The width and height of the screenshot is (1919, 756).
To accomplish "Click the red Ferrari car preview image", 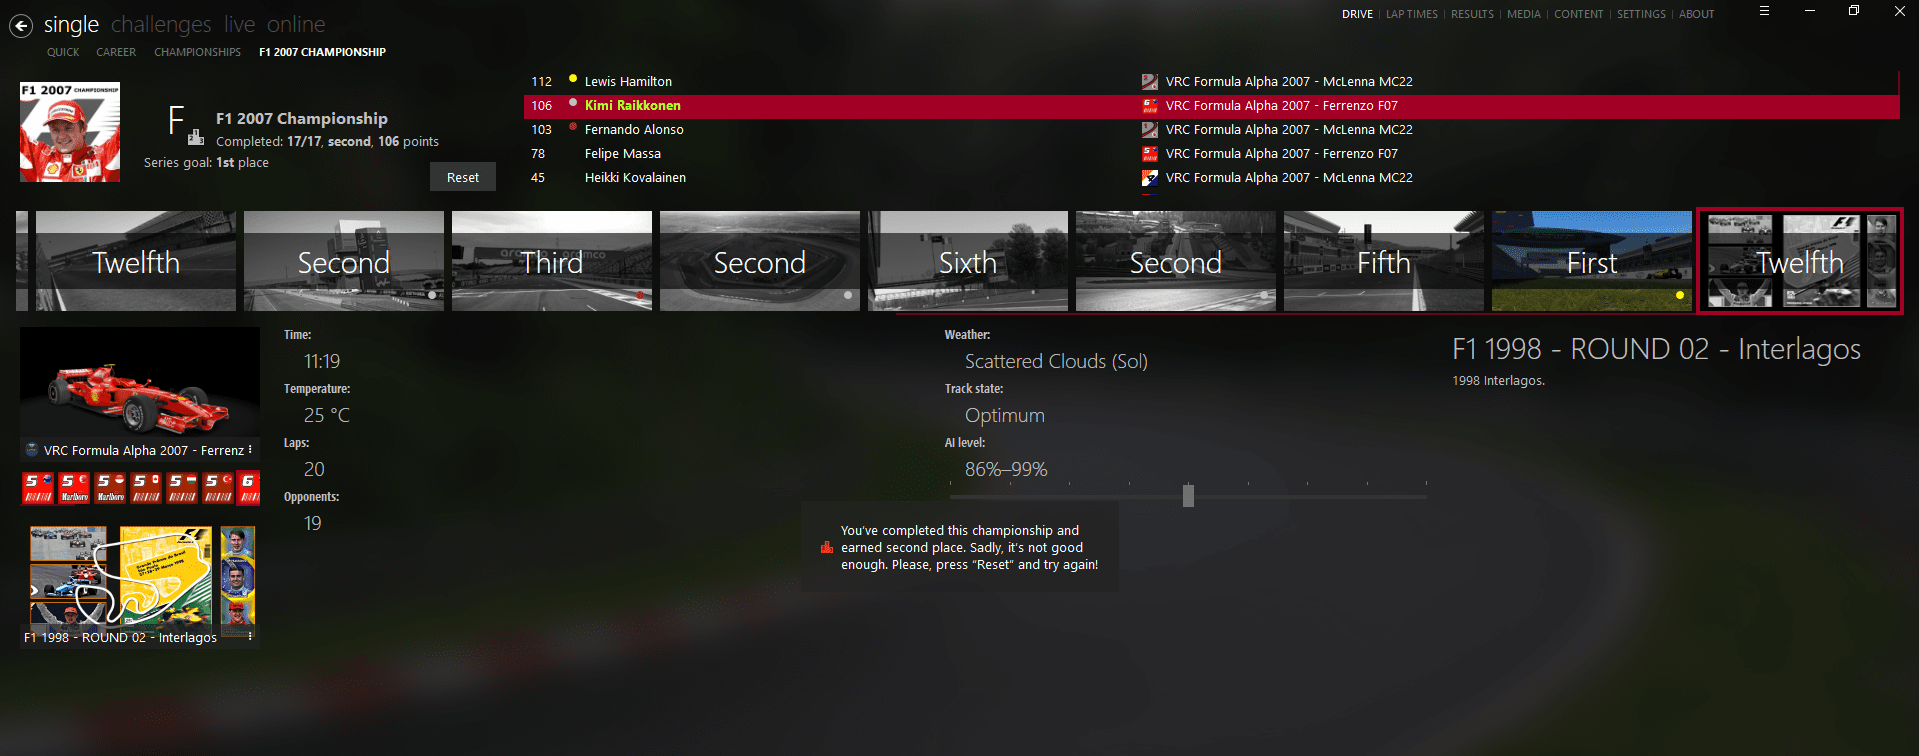I will pyautogui.click(x=140, y=384).
